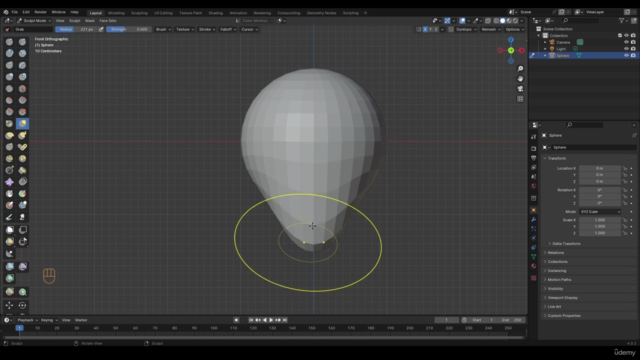This screenshot has height=360, width=640.
Task: Open the Mask header menu
Action: pos(90,20)
